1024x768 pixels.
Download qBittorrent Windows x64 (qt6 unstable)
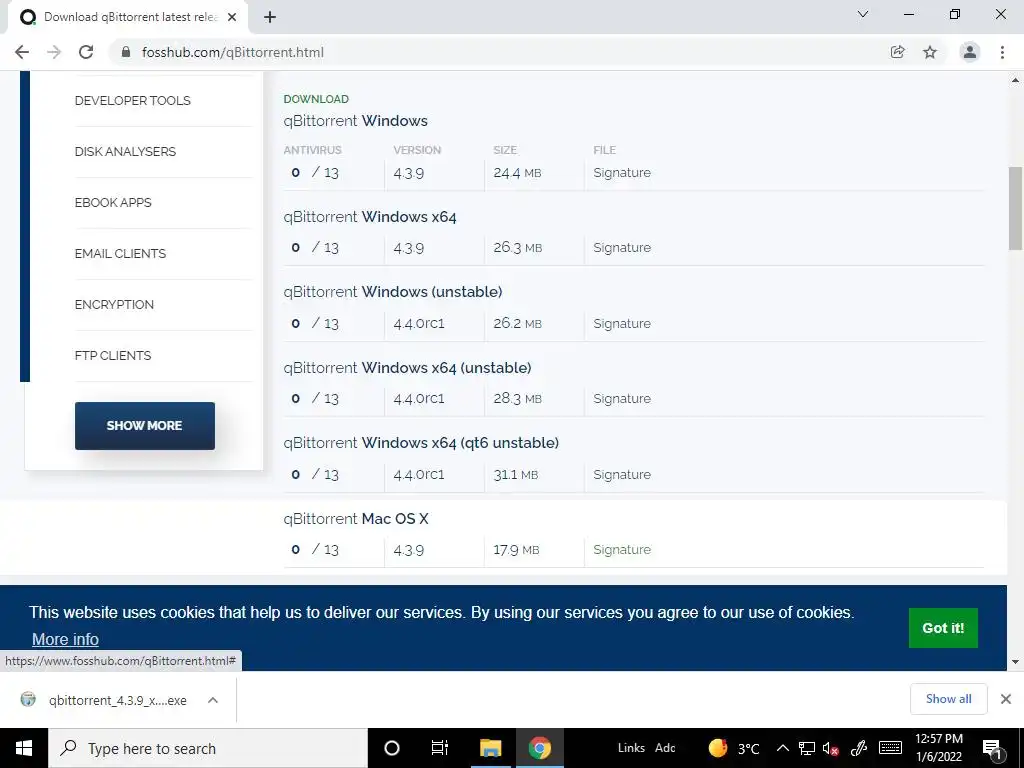[x=421, y=443]
